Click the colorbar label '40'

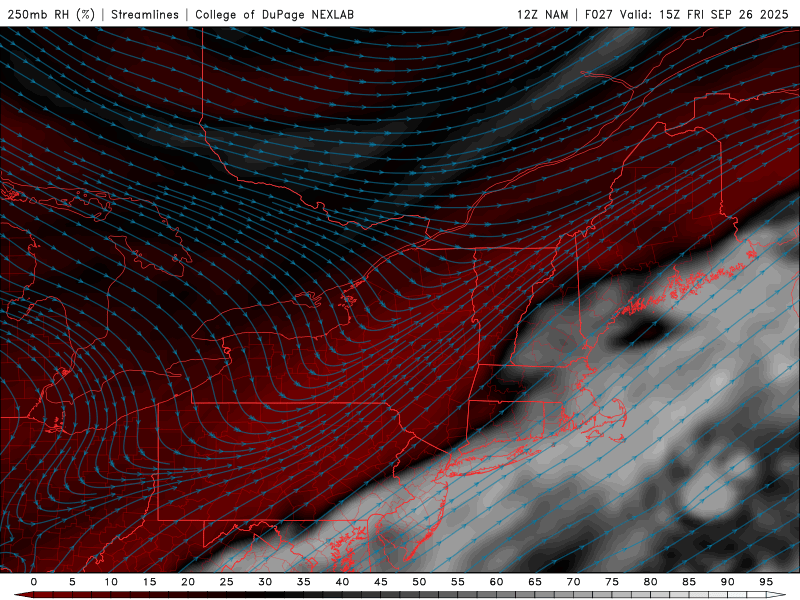[x=342, y=582]
